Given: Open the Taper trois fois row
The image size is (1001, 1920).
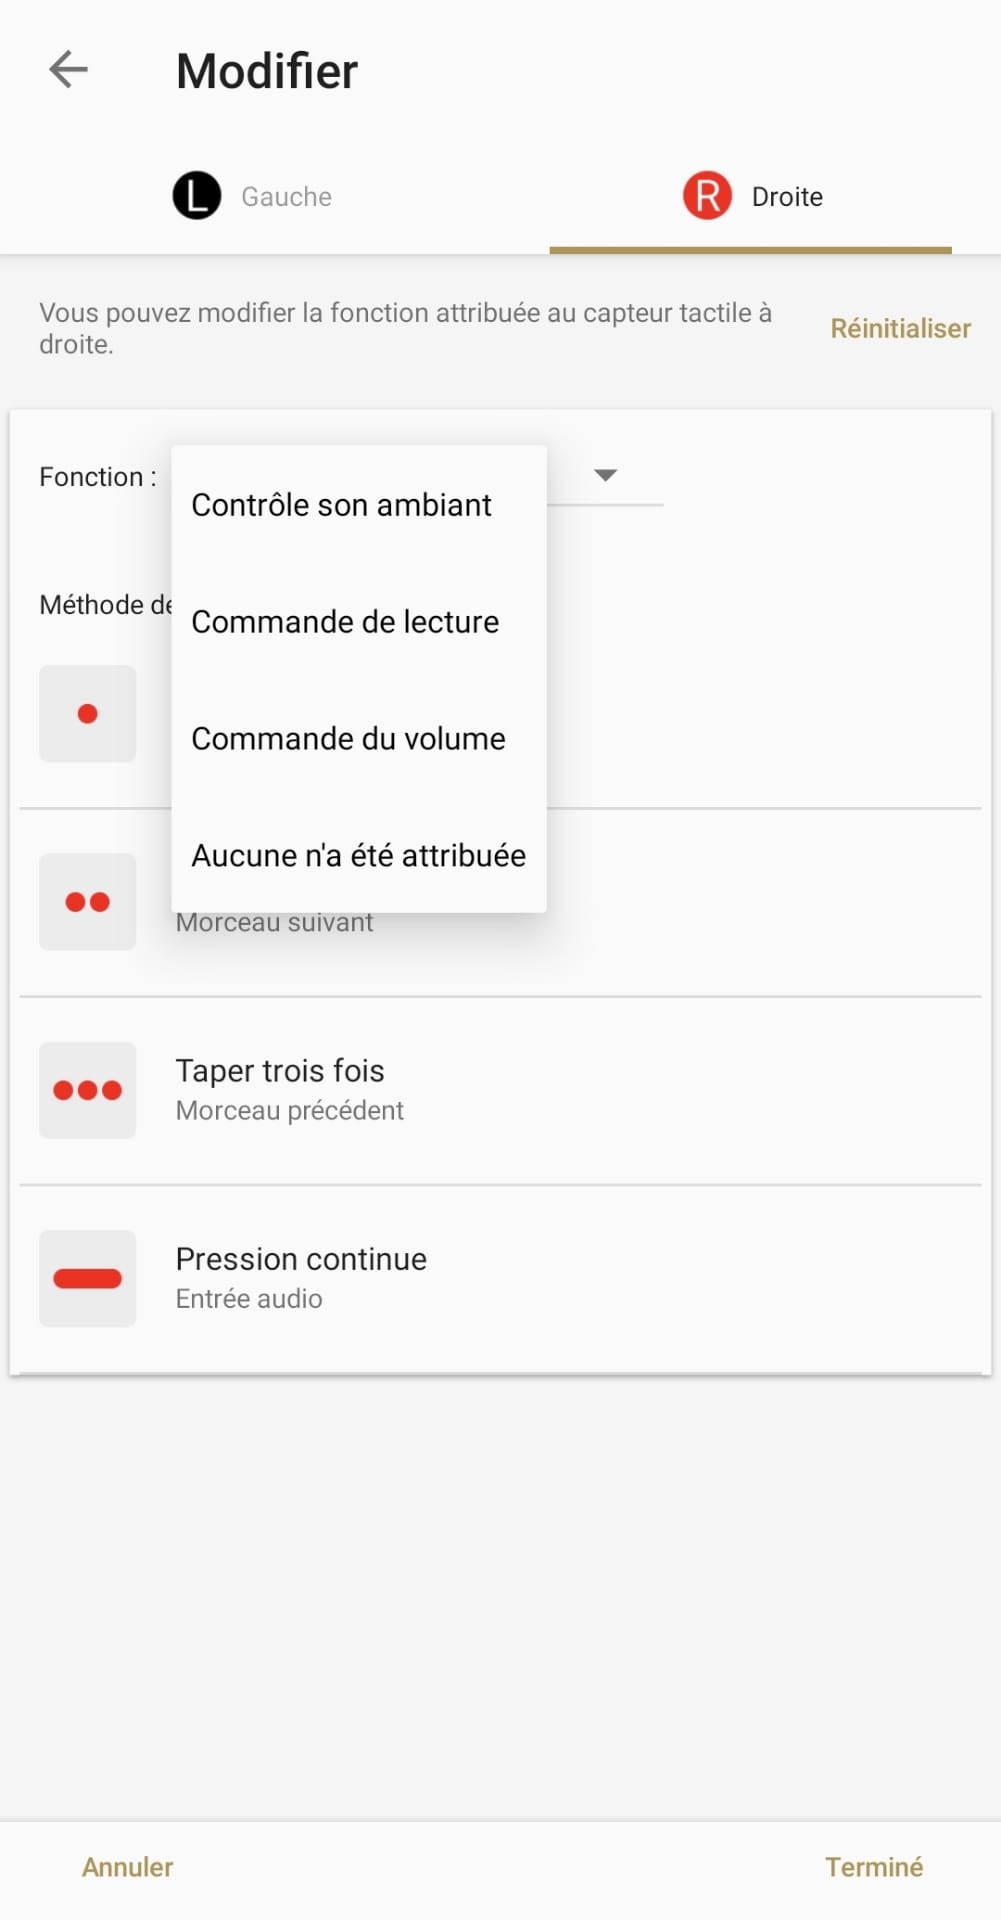Looking at the screenshot, I should (500, 1090).
